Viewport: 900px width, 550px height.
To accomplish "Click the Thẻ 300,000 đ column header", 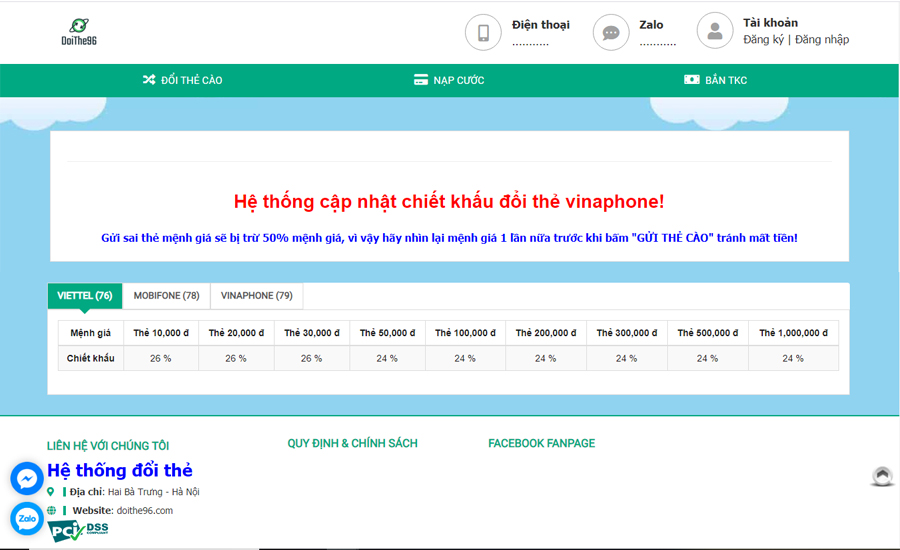I will [627, 333].
